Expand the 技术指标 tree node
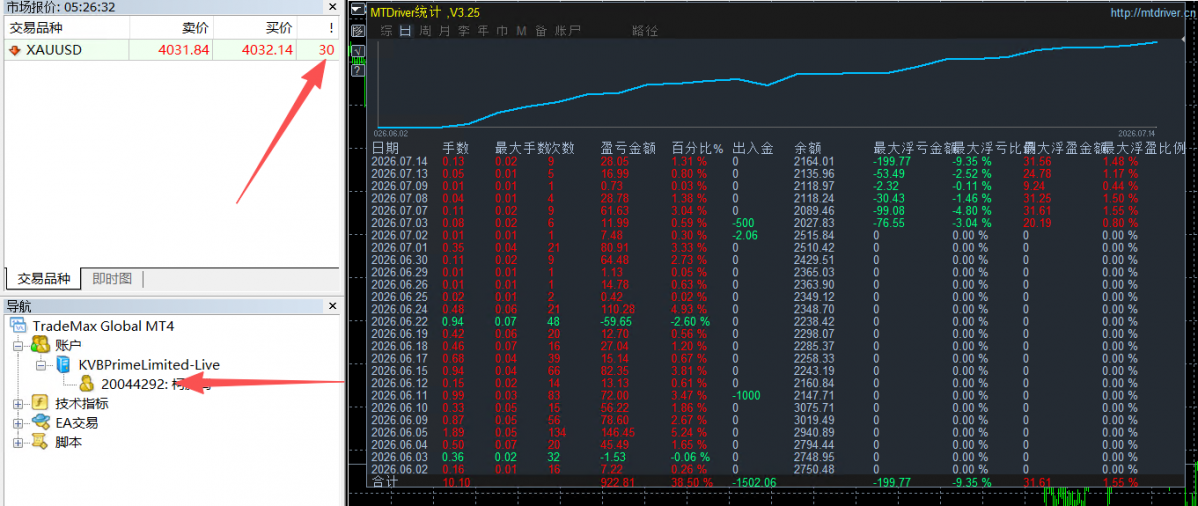This screenshot has height=506, width=1198. pos(18,404)
